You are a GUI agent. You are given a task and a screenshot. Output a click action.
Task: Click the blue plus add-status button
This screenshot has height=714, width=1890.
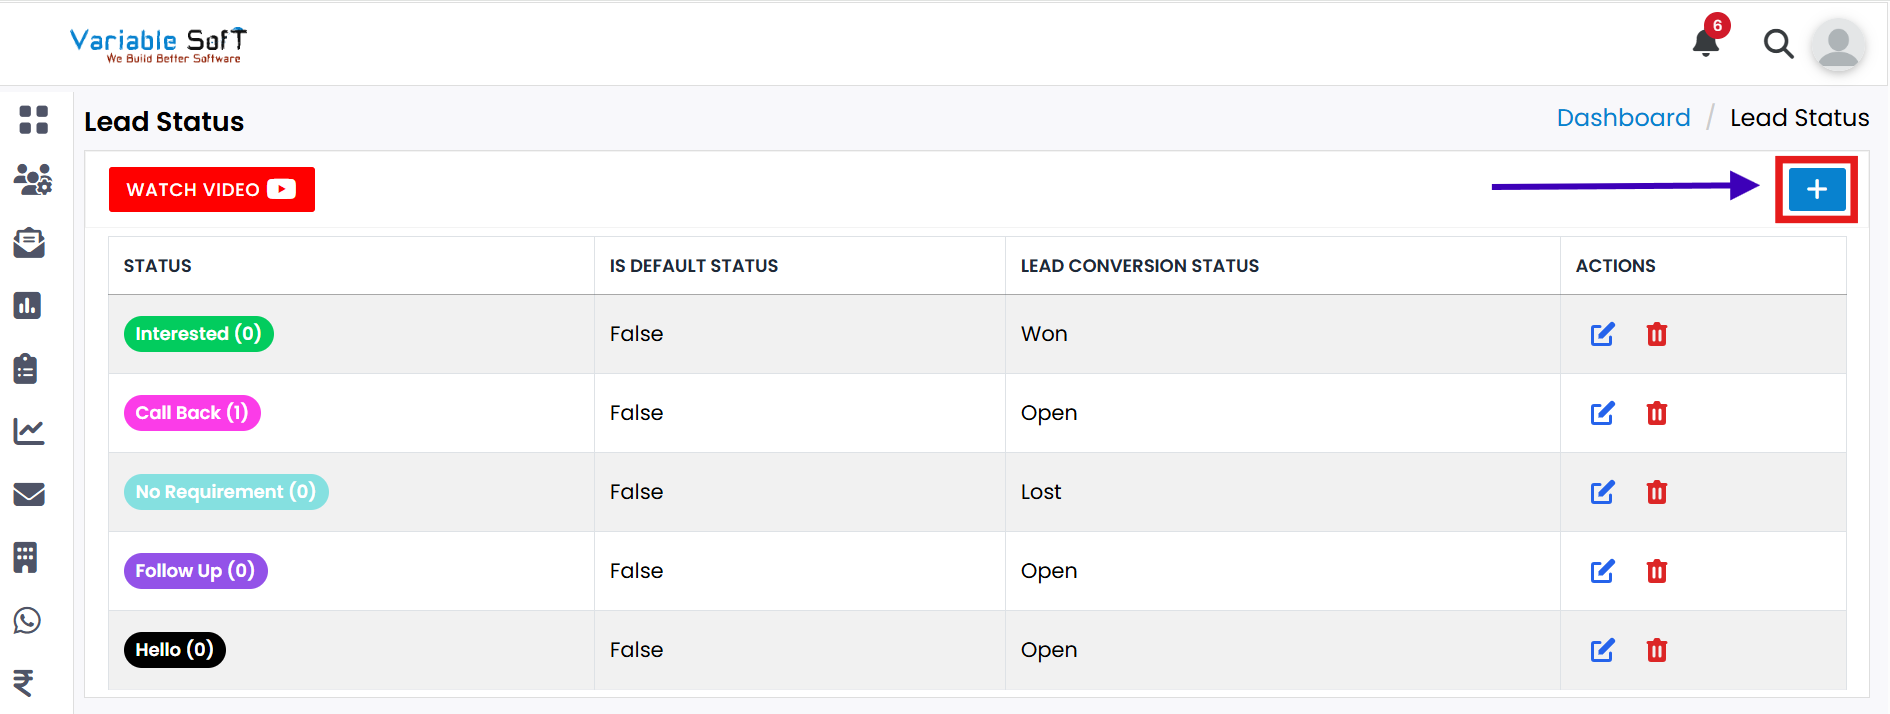[x=1816, y=189]
